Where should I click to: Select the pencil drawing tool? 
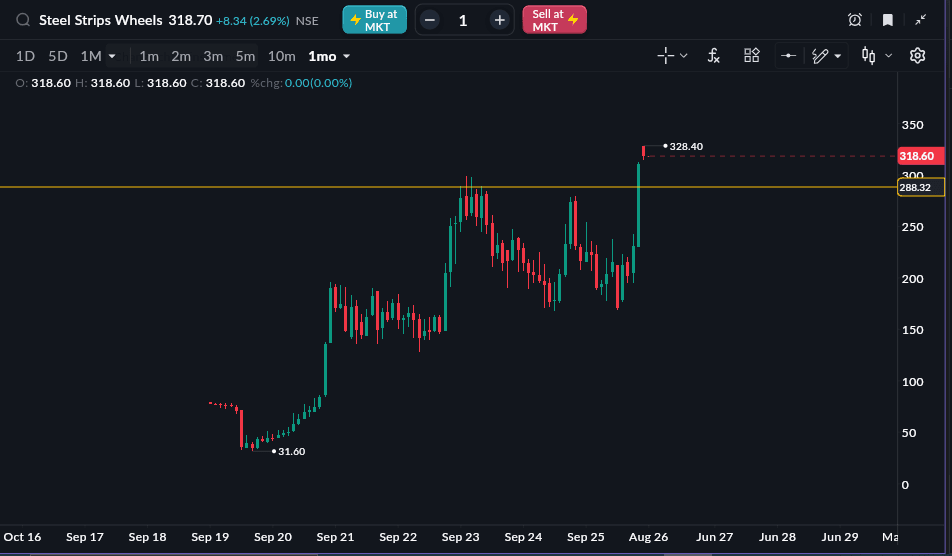(x=820, y=56)
